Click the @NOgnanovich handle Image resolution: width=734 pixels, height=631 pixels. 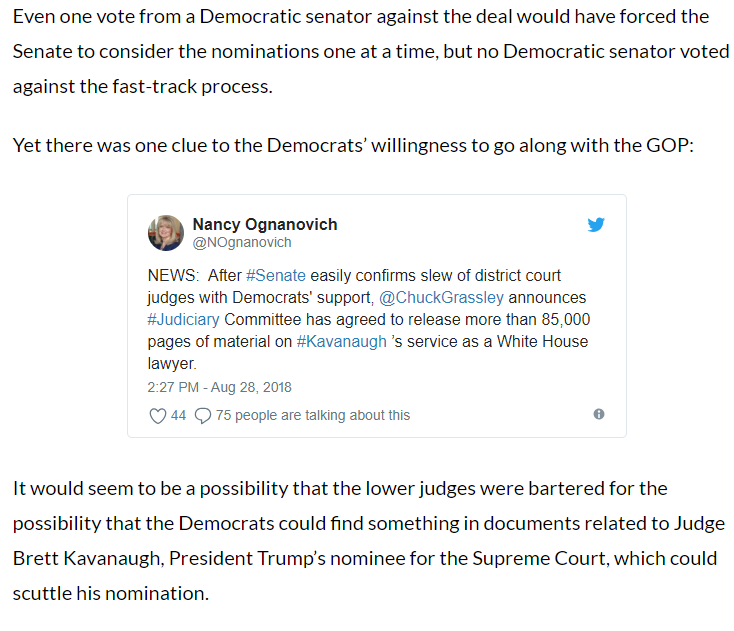coord(242,242)
